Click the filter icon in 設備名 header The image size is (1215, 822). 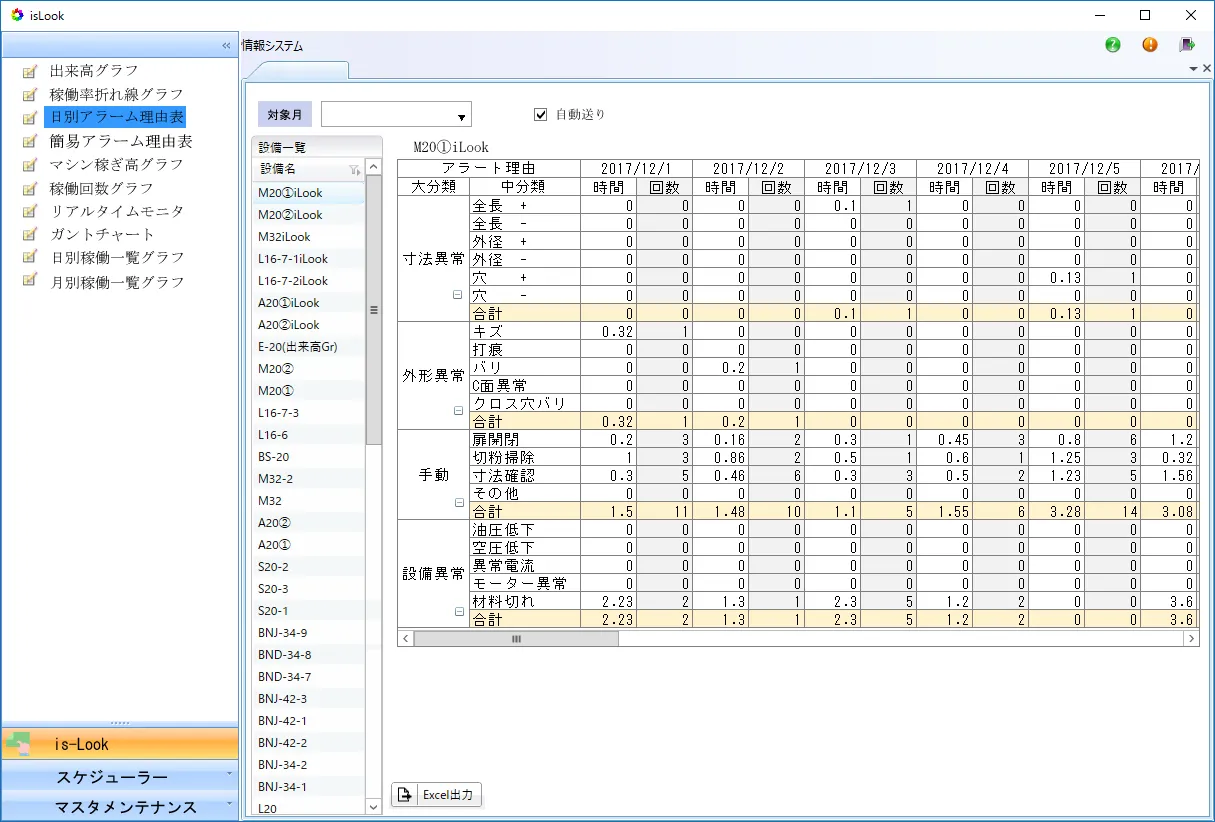coord(354,169)
